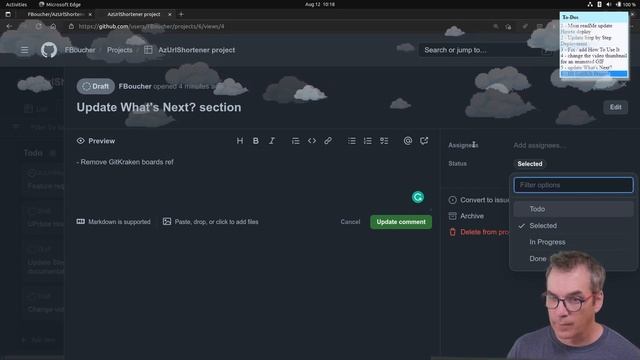640x360 pixels.
Task: Click in the Filter options field
Action: [x=573, y=185]
